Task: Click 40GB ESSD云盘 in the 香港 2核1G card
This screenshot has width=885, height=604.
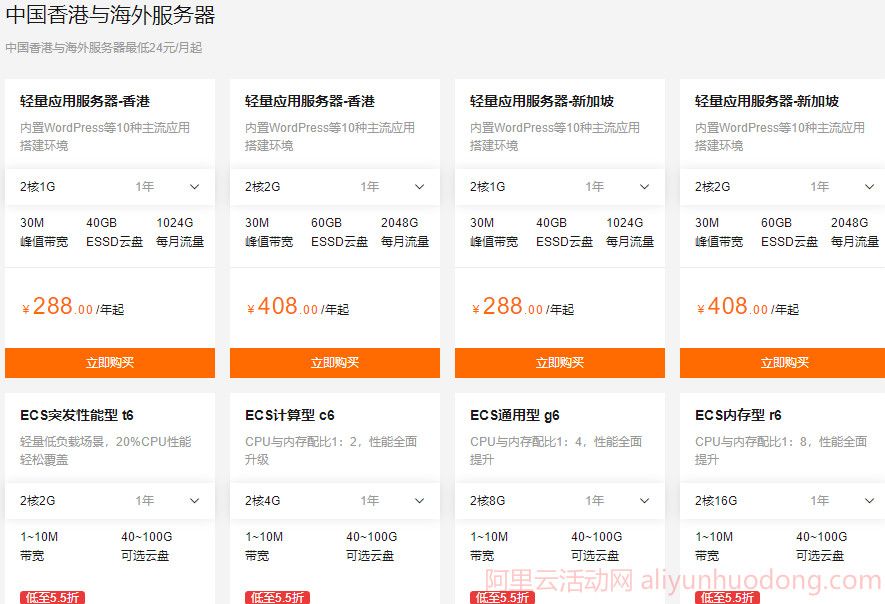Action: click(115, 232)
